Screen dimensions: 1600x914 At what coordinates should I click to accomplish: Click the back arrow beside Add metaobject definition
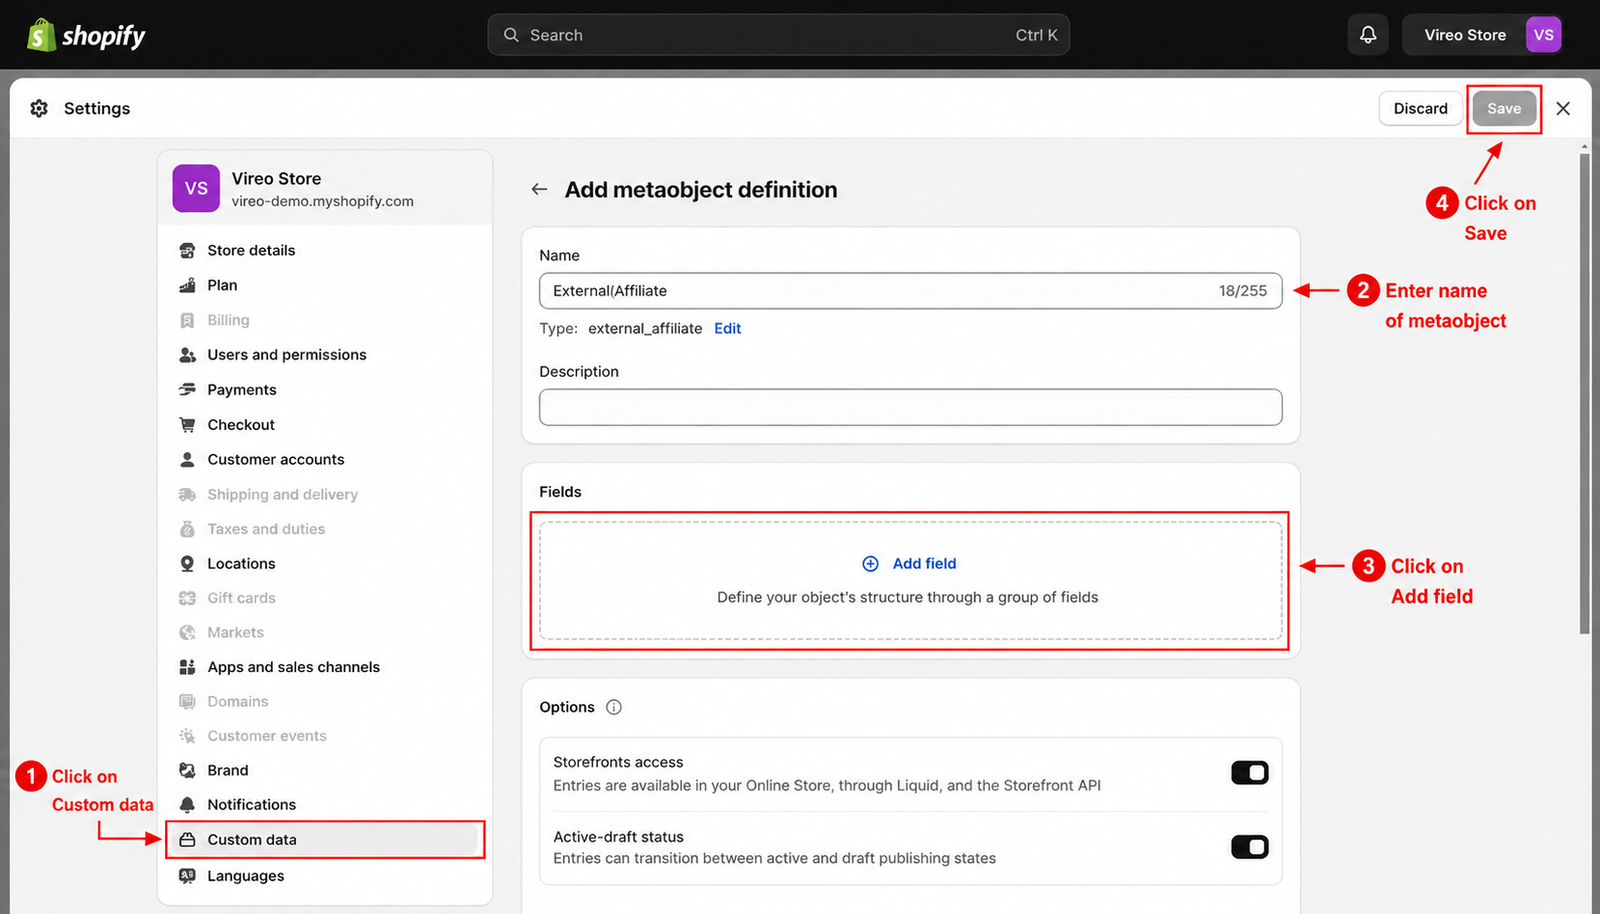[x=539, y=189]
